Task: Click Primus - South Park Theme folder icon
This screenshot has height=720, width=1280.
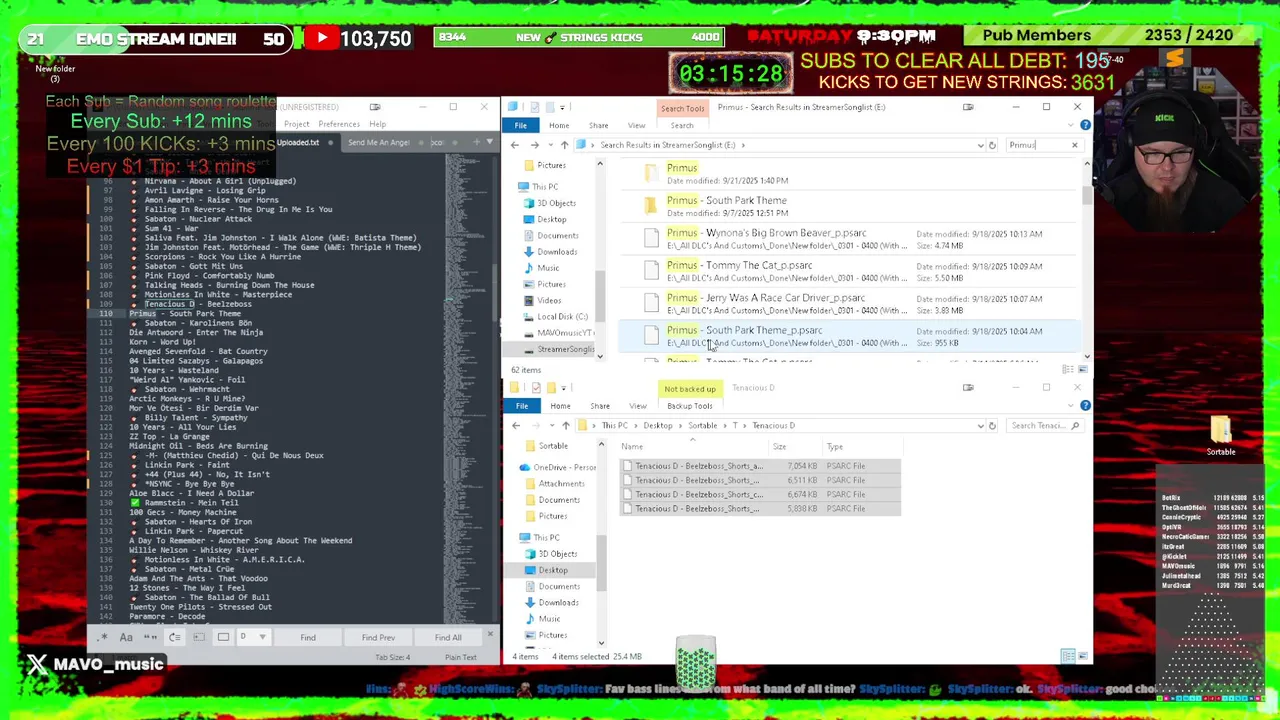Action: (650, 207)
